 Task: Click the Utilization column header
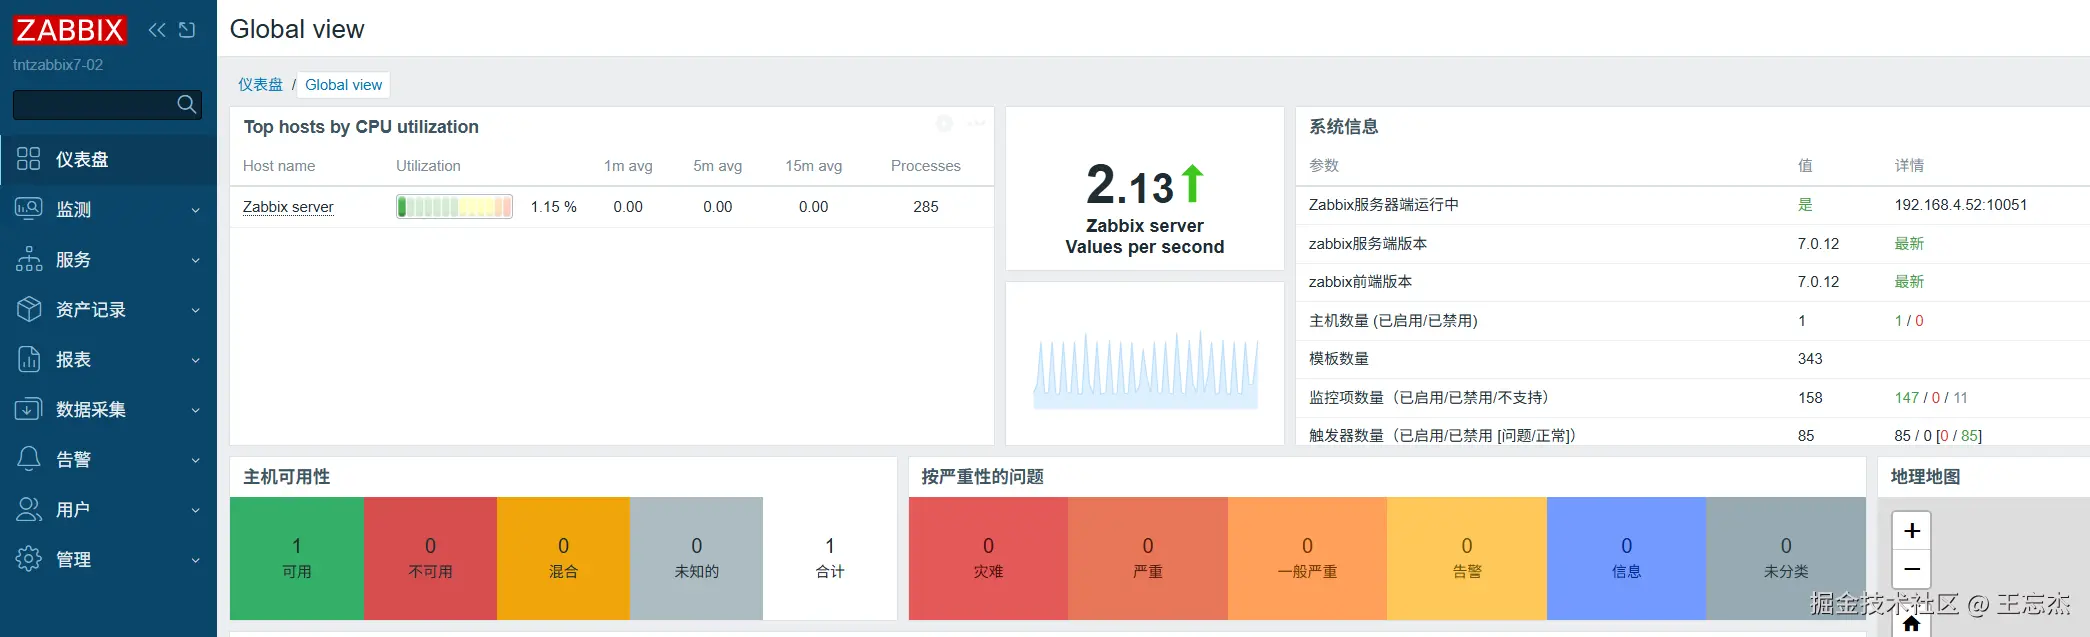[428, 166]
